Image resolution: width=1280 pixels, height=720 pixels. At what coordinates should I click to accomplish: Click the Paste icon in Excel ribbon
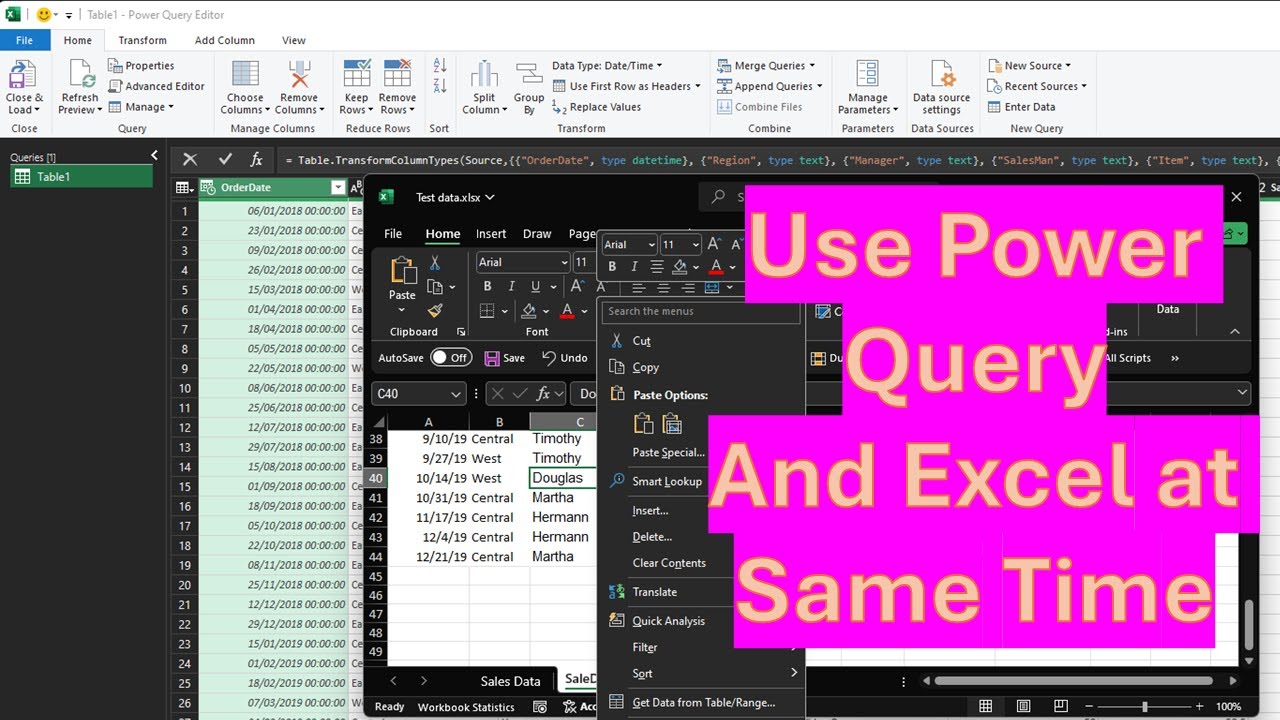click(x=403, y=270)
